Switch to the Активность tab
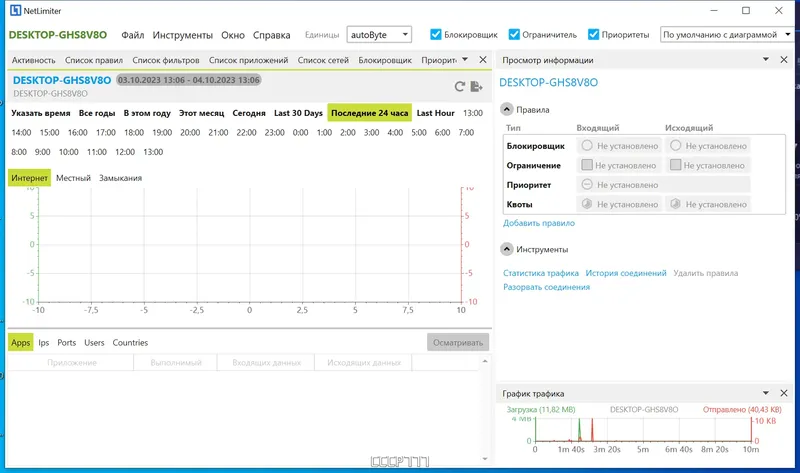The height and width of the screenshot is (473, 800). coord(33,60)
